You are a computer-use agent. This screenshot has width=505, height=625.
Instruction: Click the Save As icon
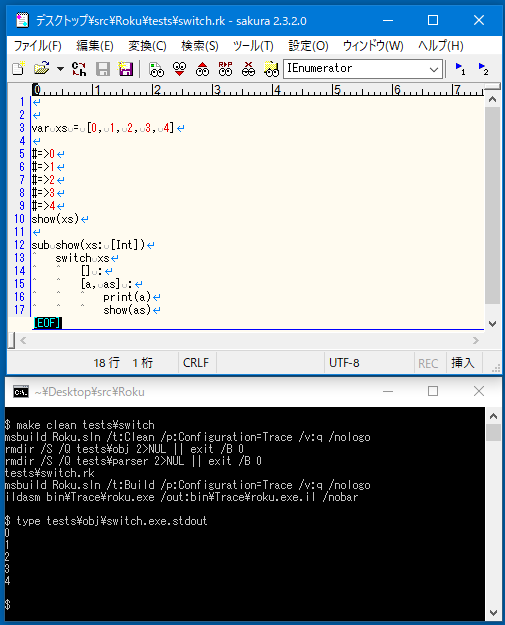(126, 69)
